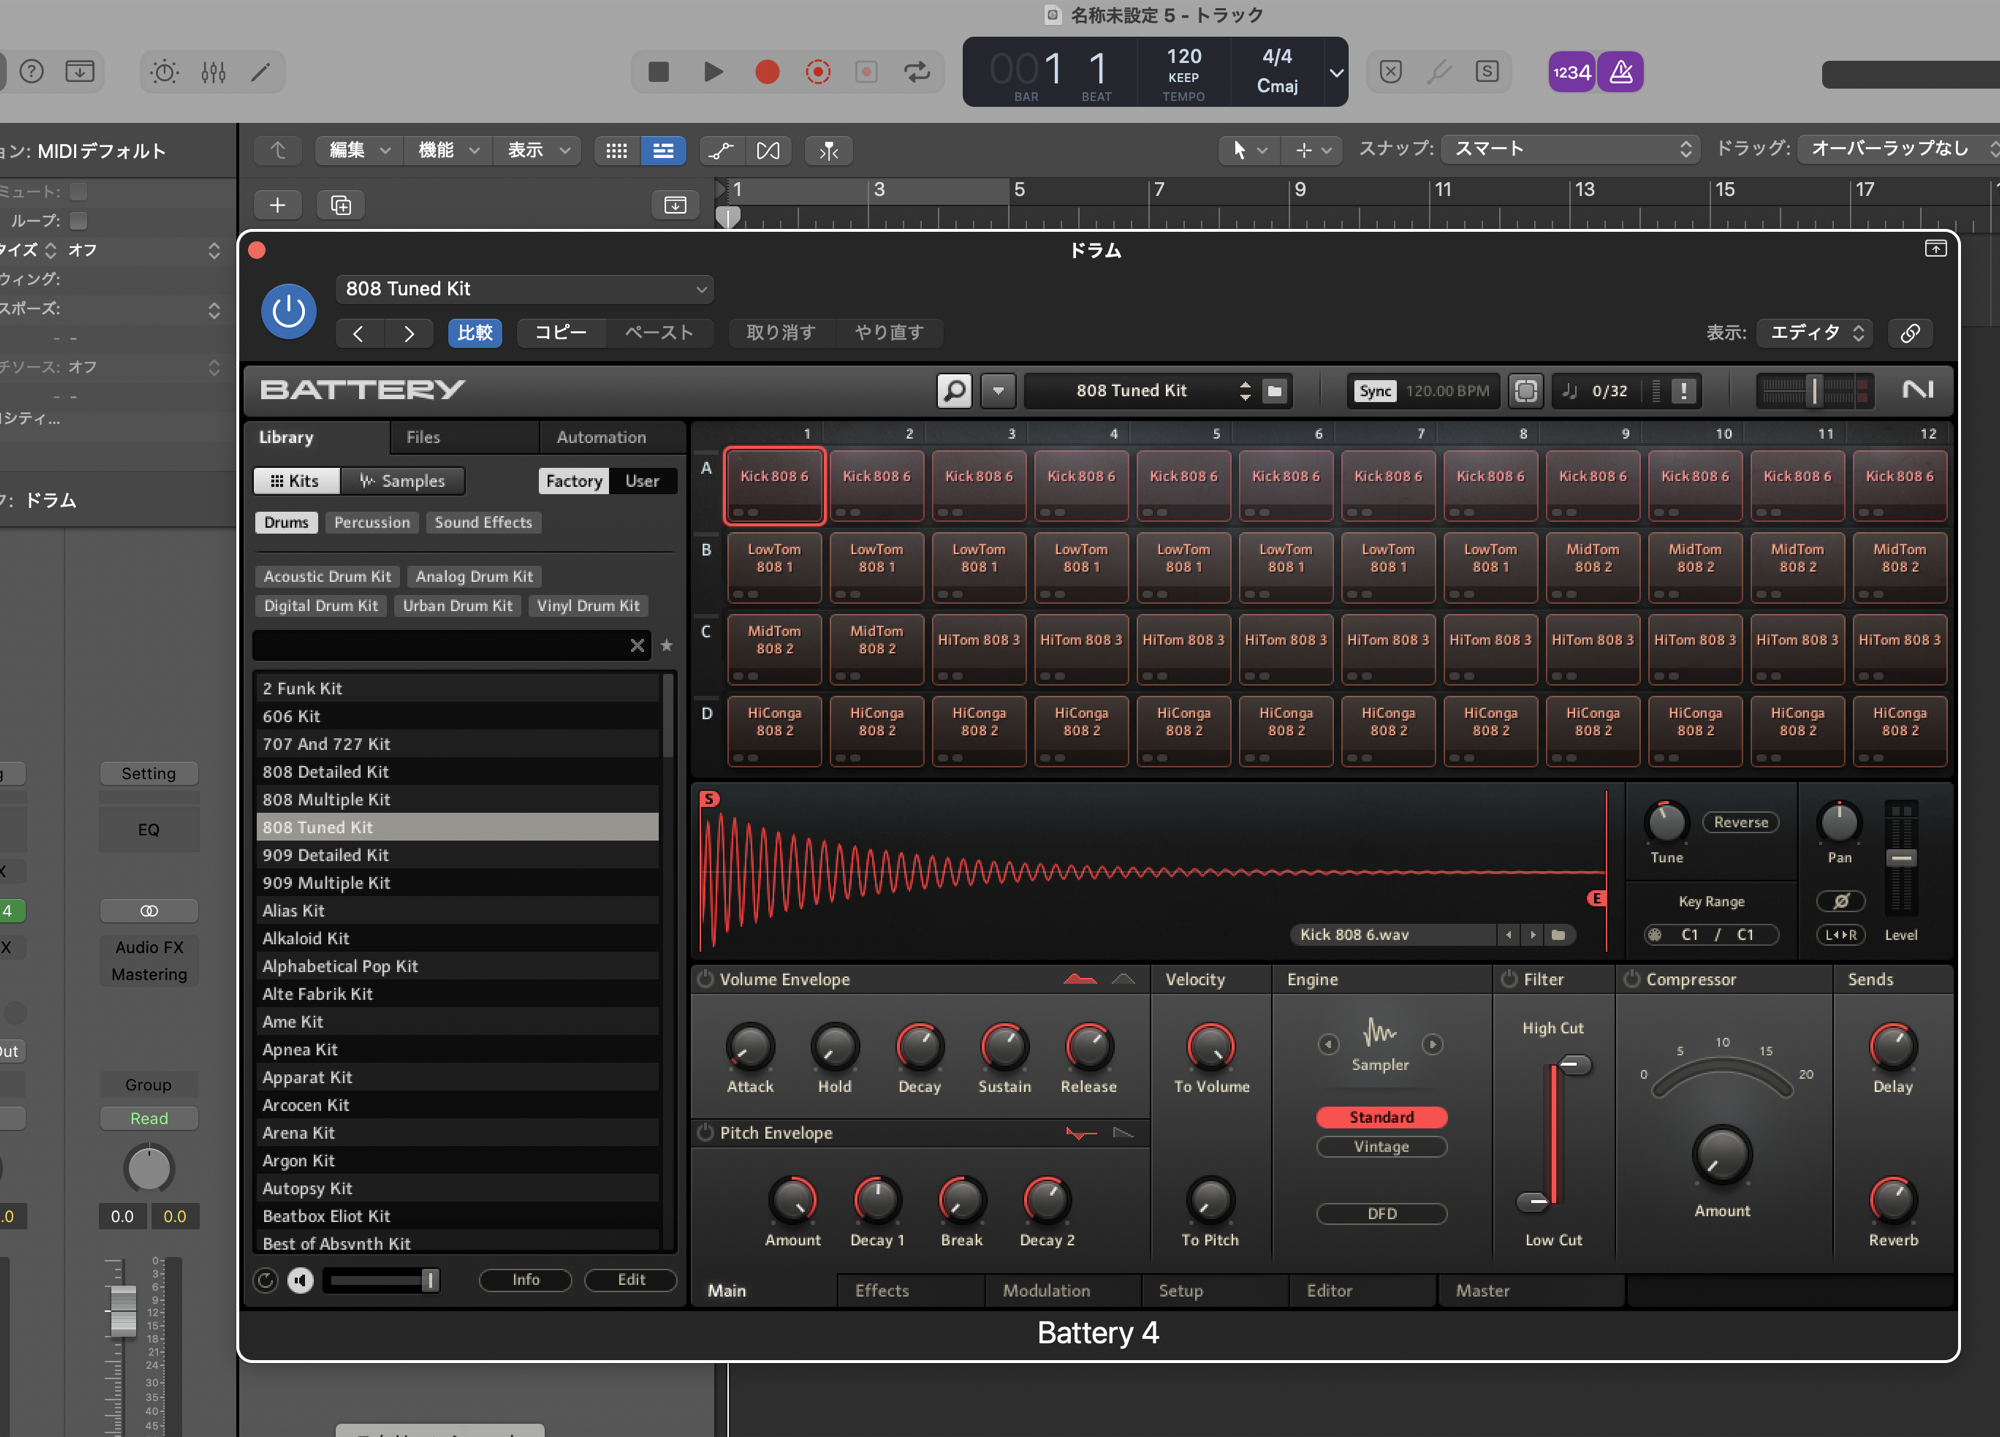Toggle the plug-in power button
Viewport: 2000px width, 1437px height.
(x=289, y=311)
